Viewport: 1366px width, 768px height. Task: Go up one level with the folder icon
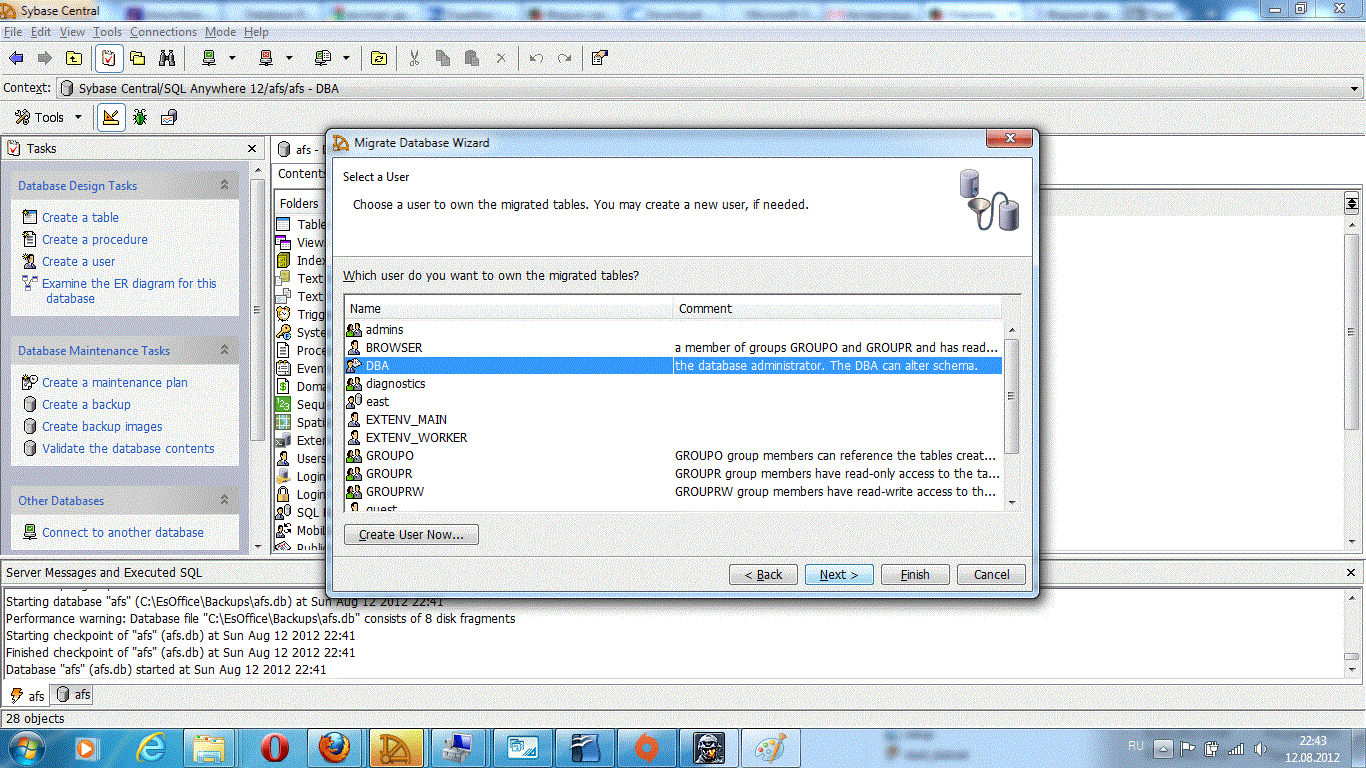(74, 58)
